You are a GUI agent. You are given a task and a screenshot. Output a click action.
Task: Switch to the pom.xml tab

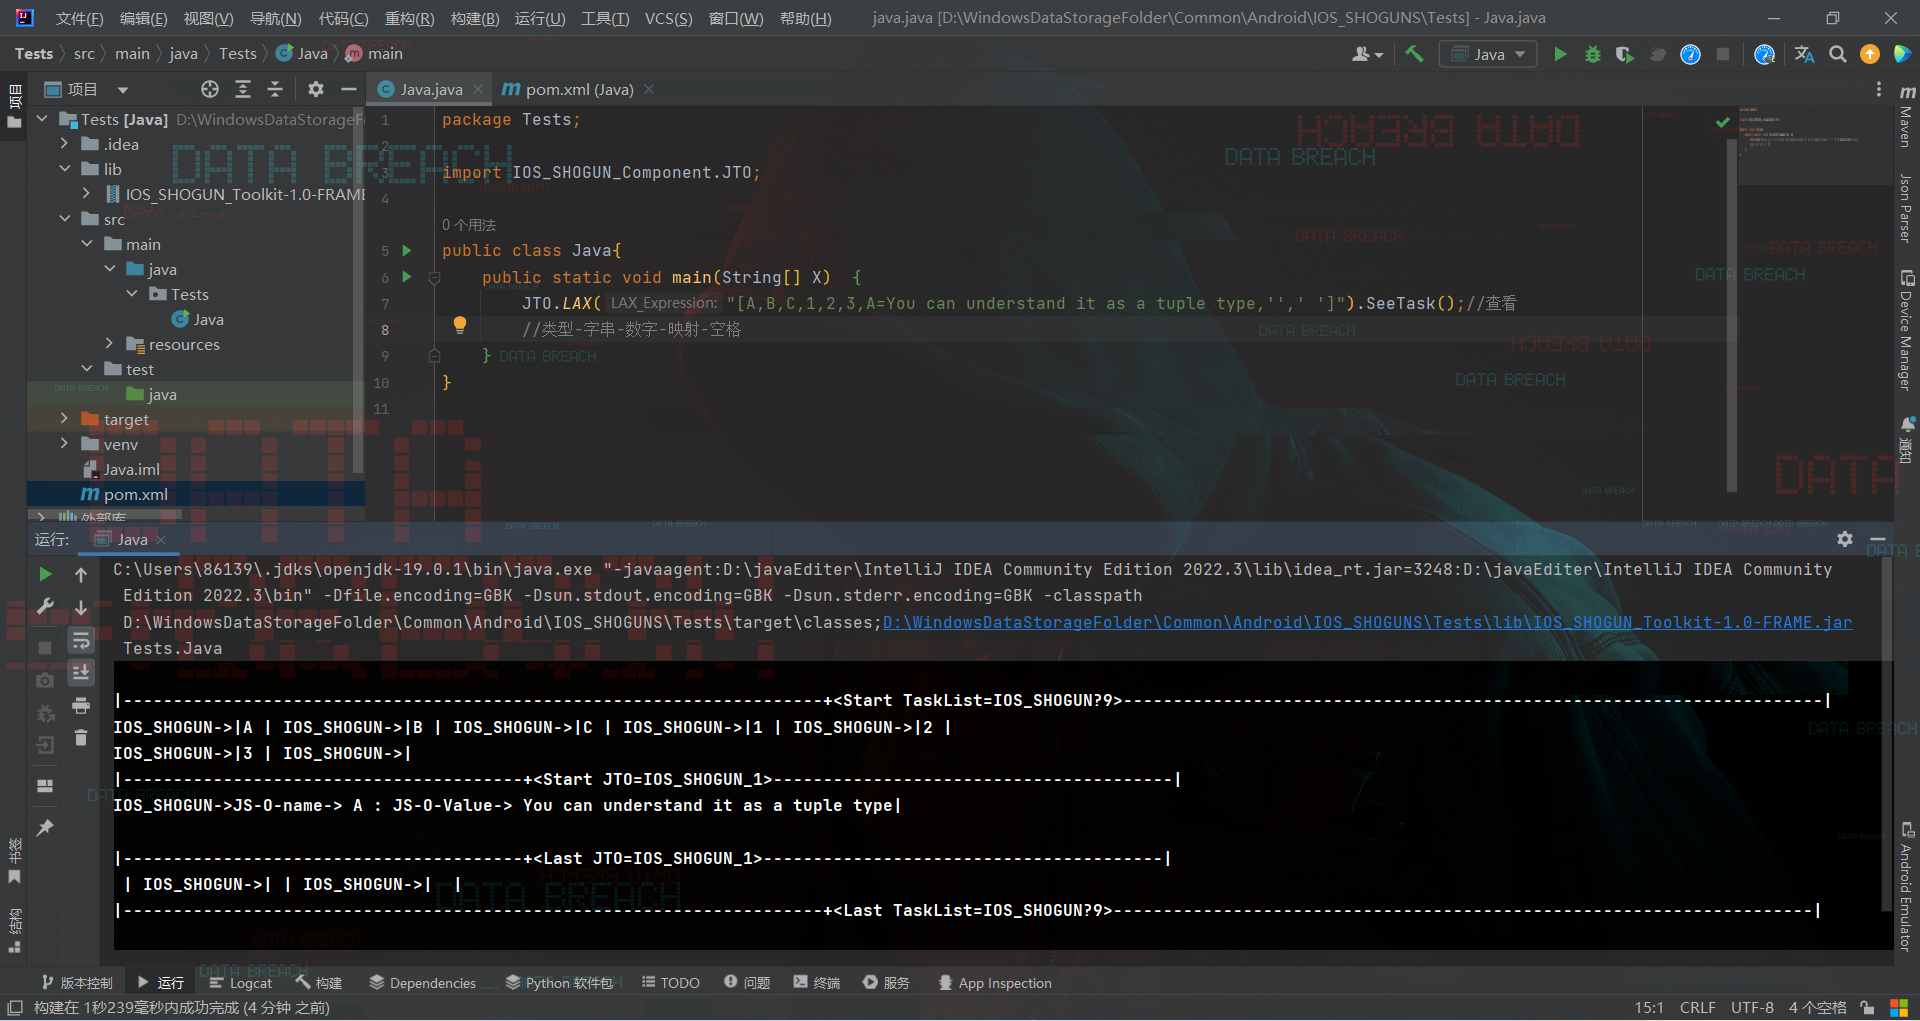pyautogui.click(x=570, y=89)
